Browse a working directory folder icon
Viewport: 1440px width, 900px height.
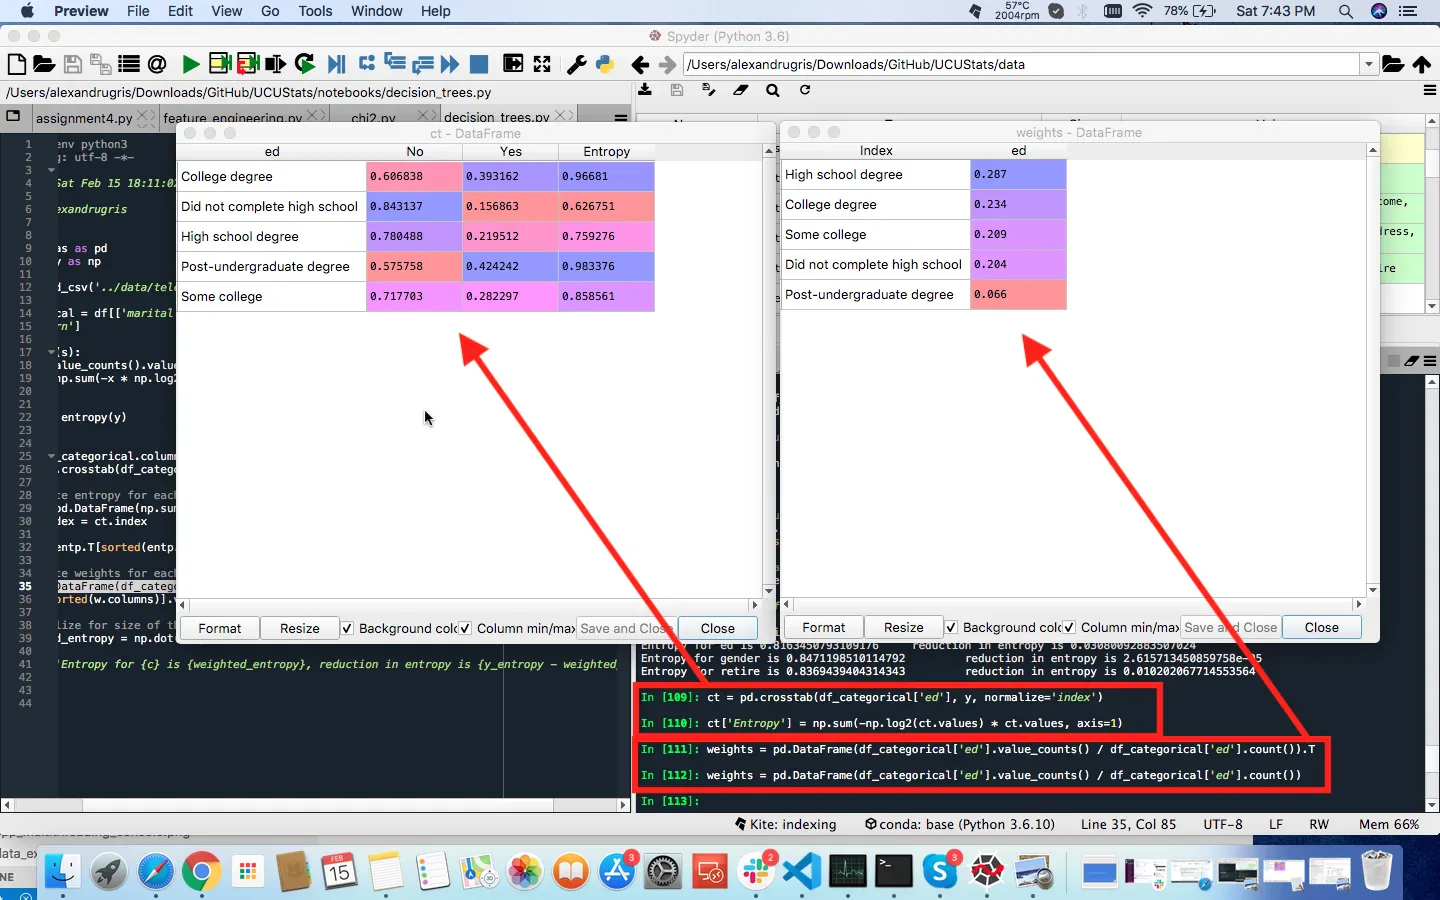tap(1393, 64)
